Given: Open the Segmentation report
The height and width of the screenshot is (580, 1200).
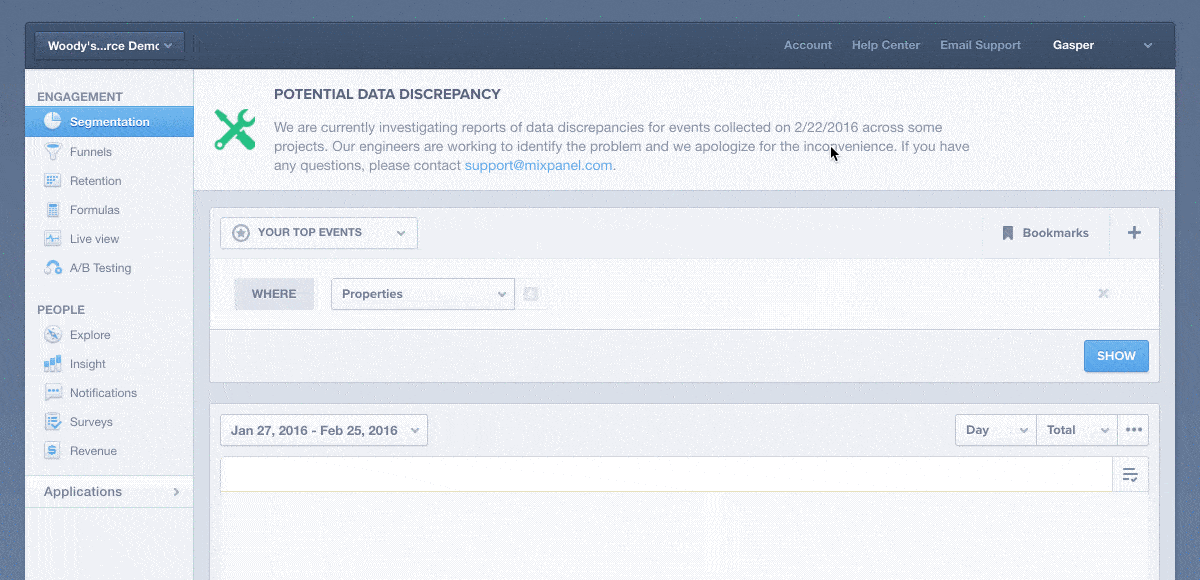Looking at the screenshot, I should (109, 122).
